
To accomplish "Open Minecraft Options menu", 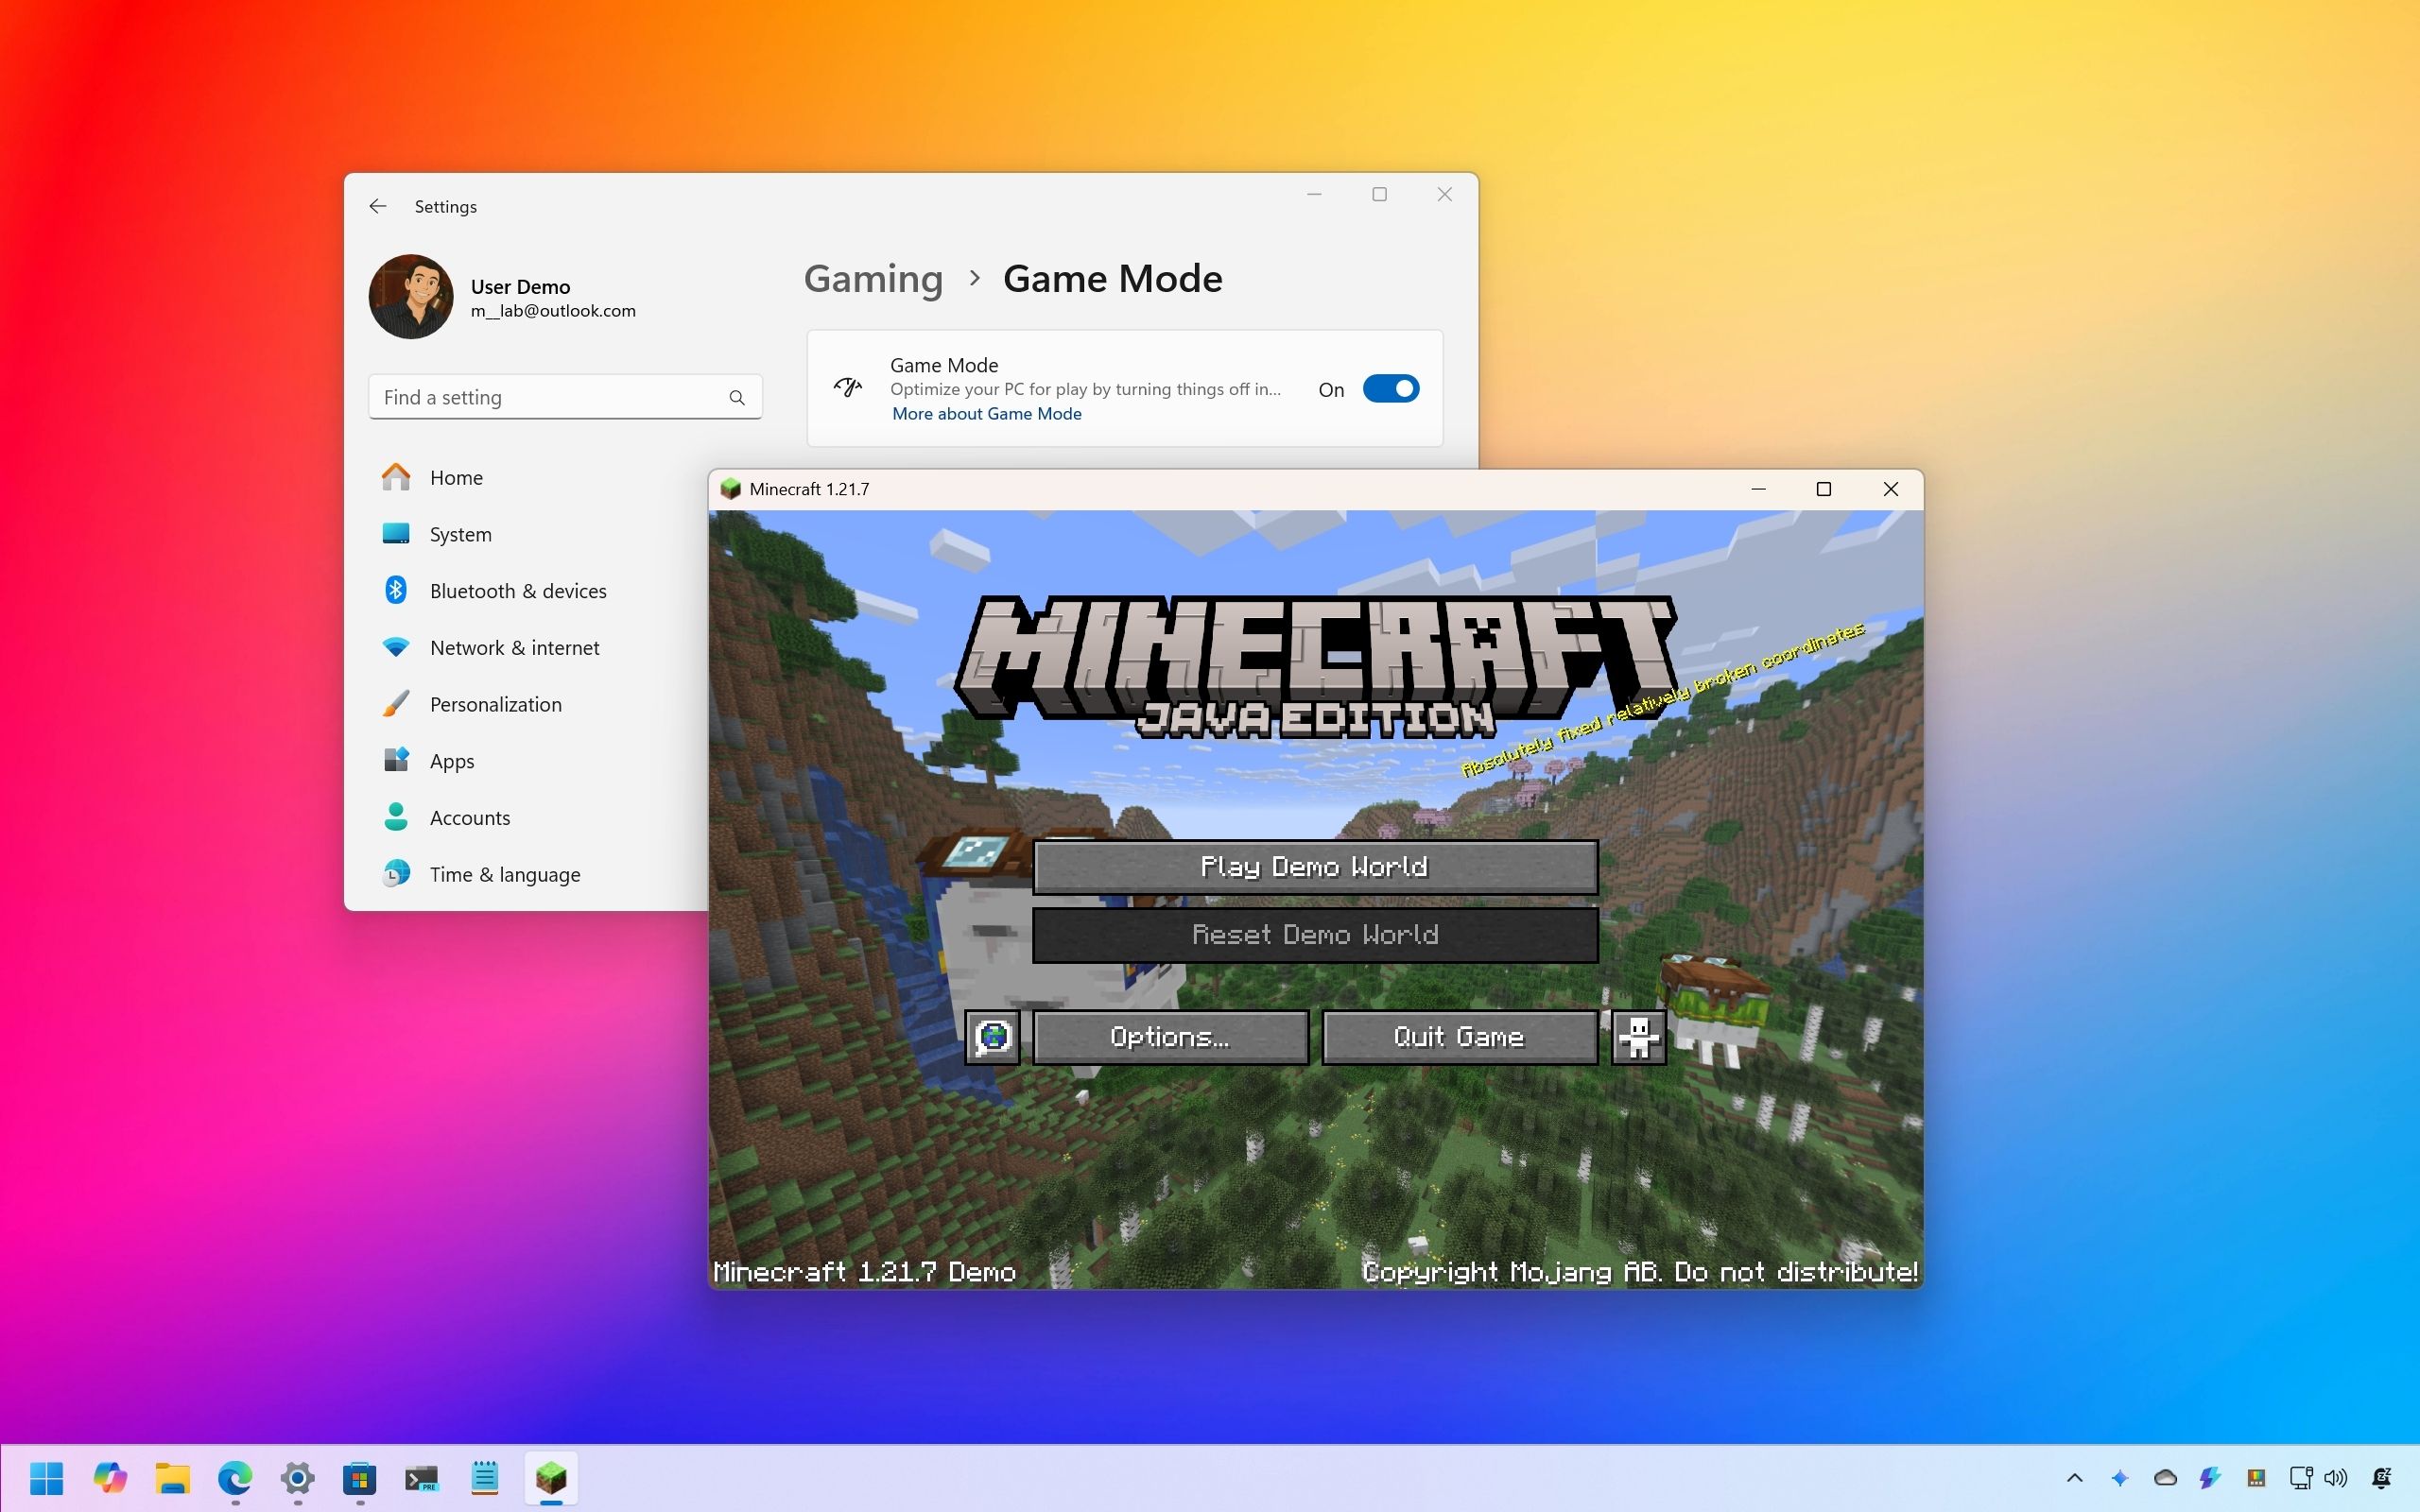I will click(1170, 1037).
